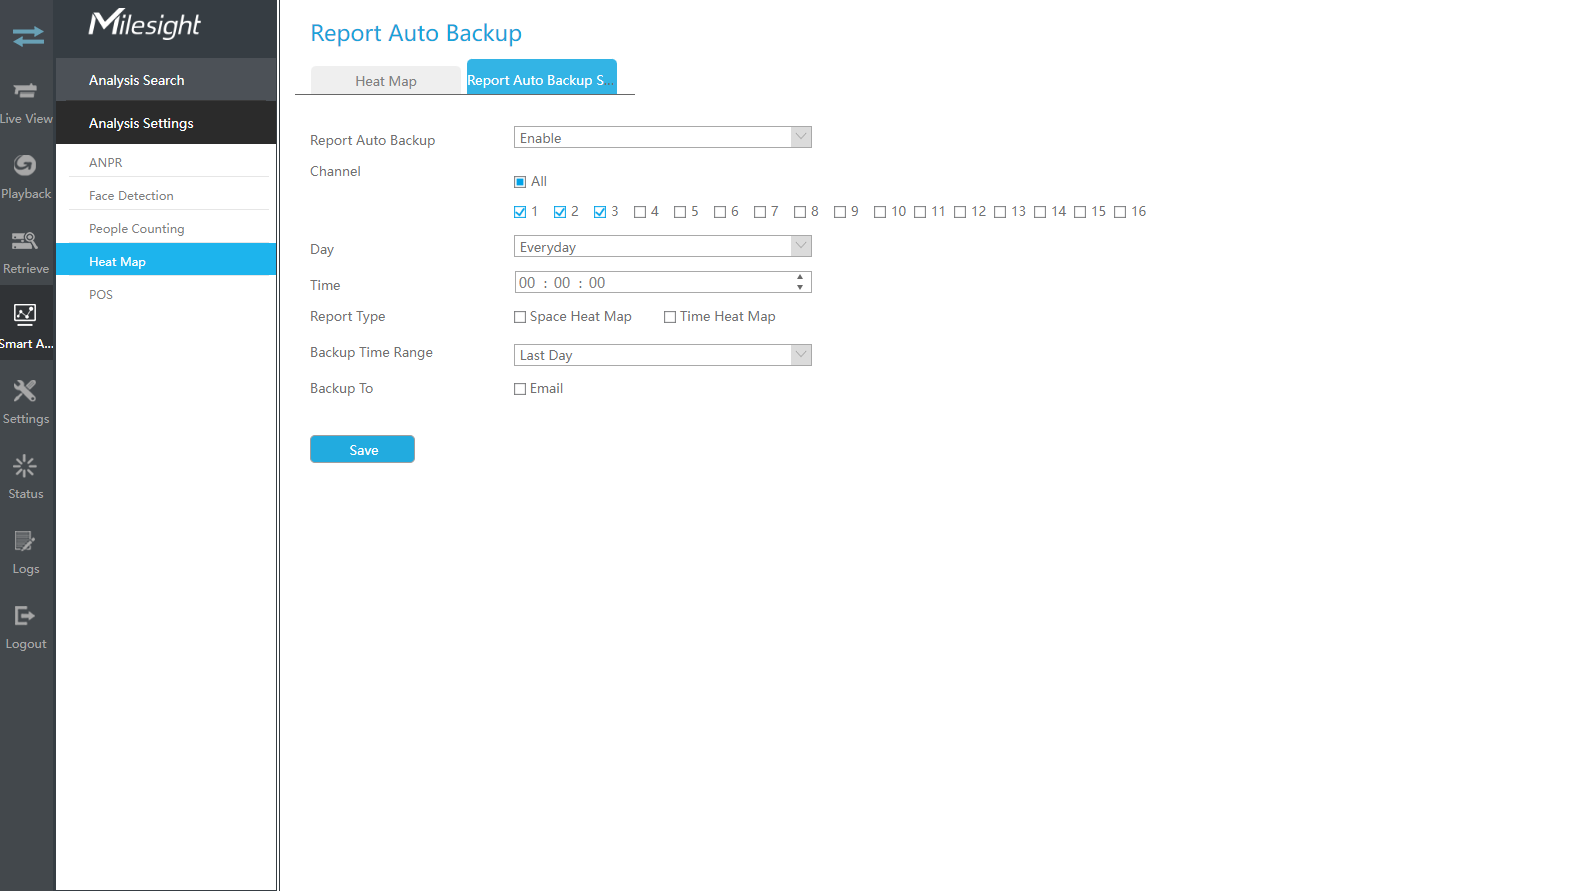Click the hours field in Time
1594x891 pixels.
click(x=527, y=283)
